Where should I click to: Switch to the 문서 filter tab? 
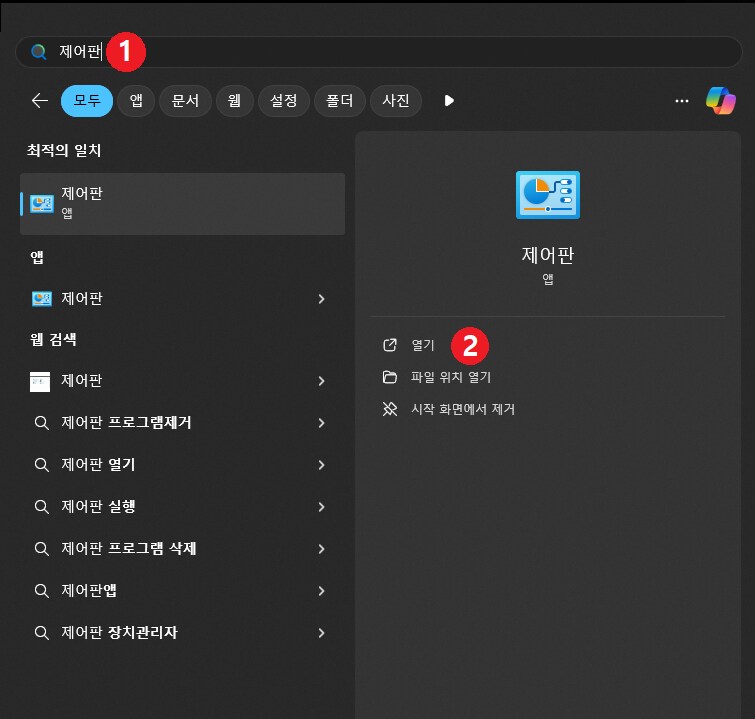(185, 101)
